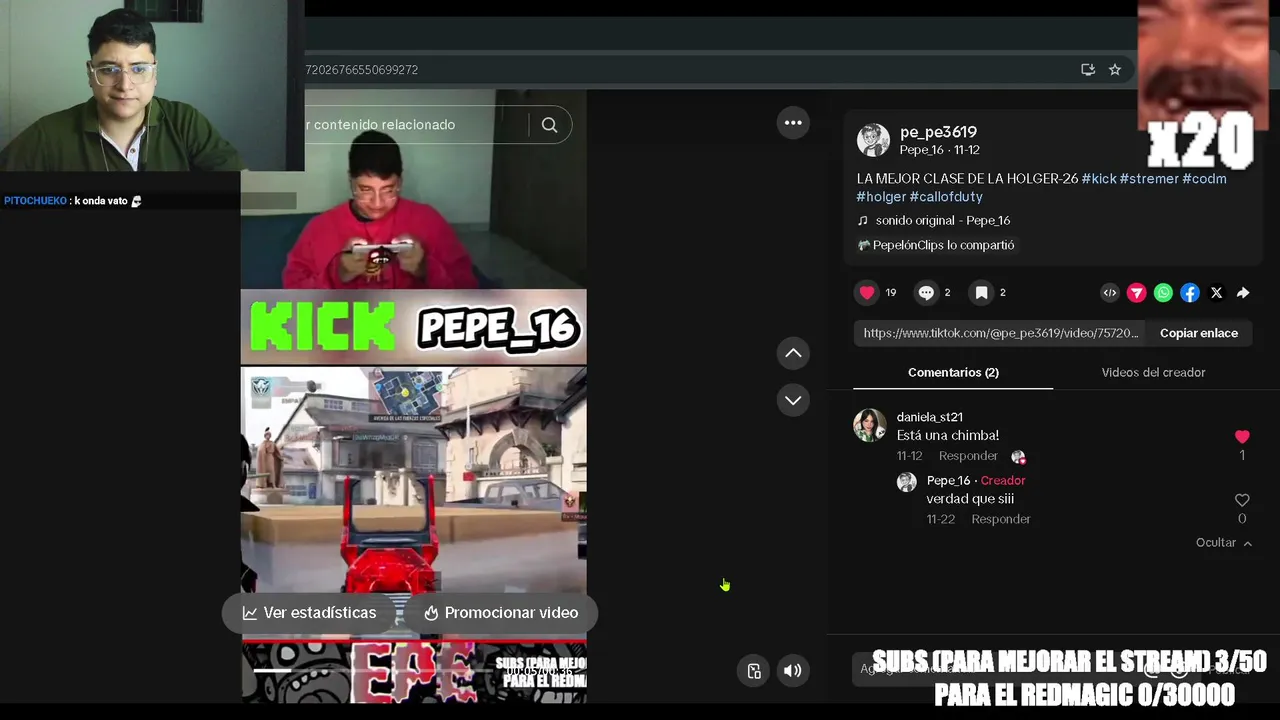Open Pepe_16 reply avatar
1280x720 pixels.
(907, 482)
